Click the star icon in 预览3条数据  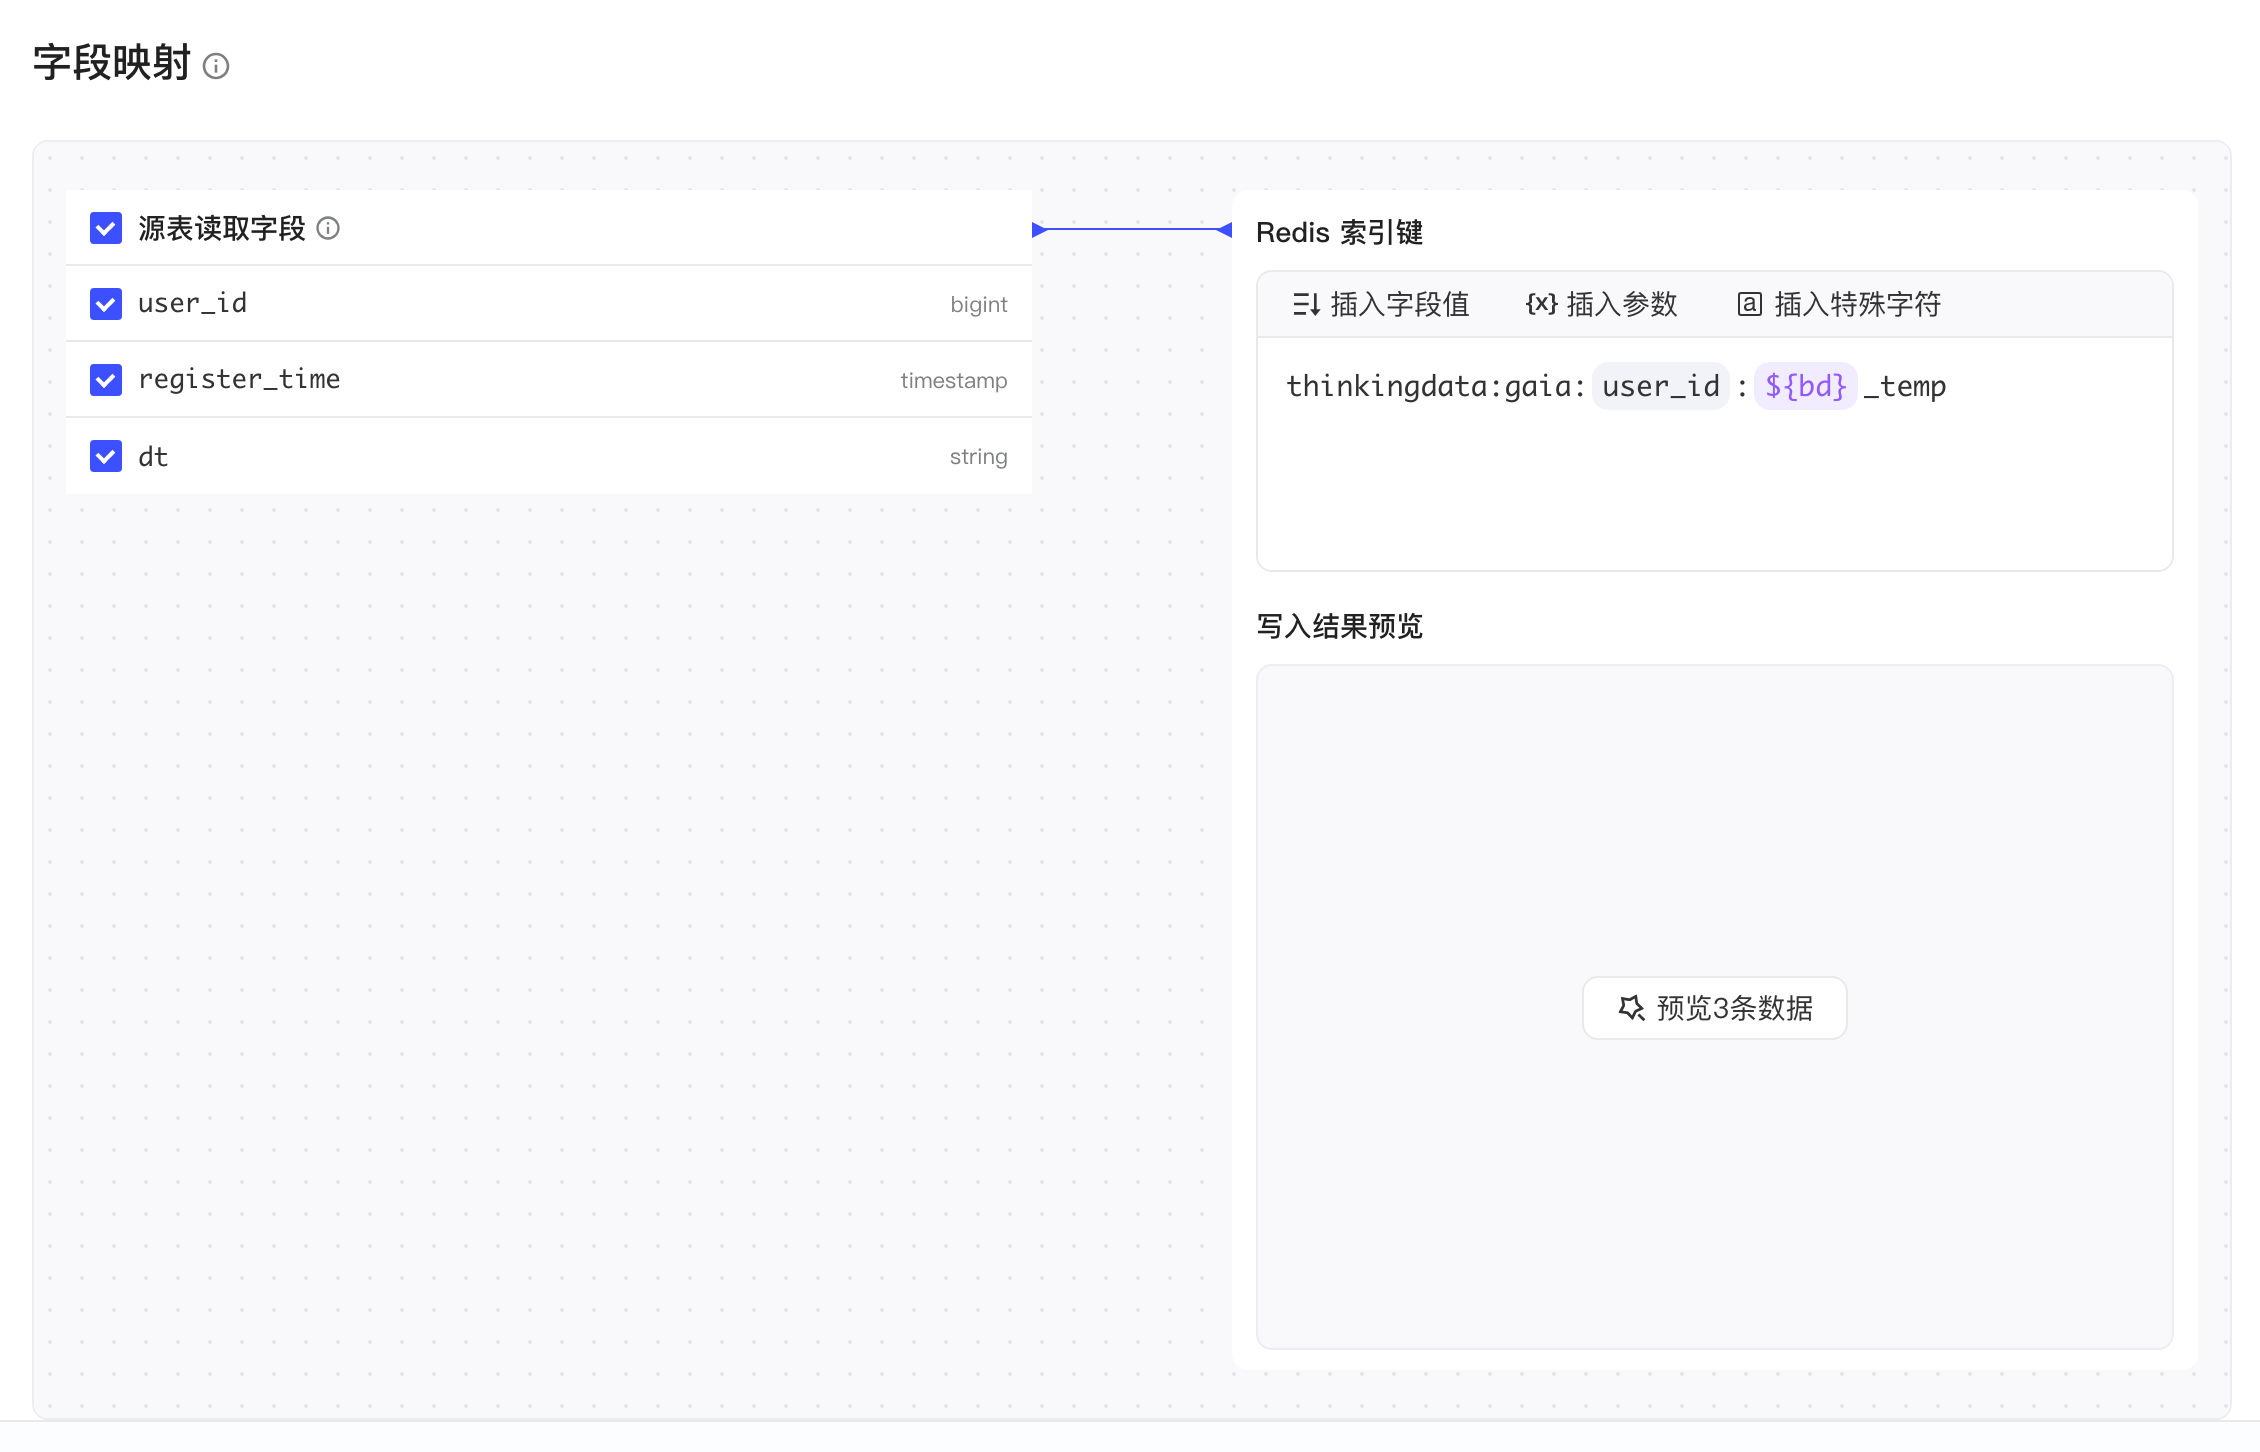click(1632, 1008)
